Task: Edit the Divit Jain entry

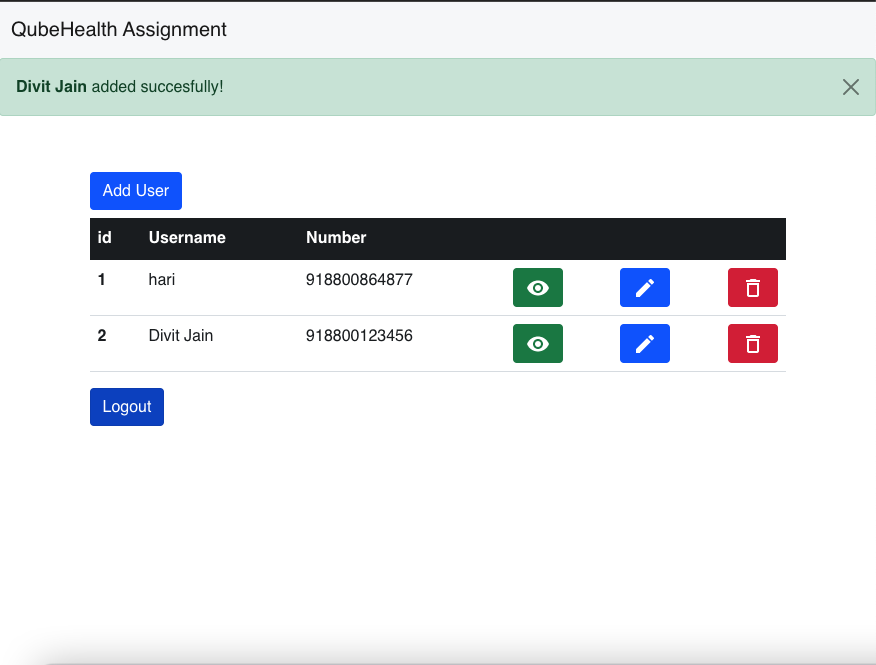Action: pyautogui.click(x=645, y=343)
